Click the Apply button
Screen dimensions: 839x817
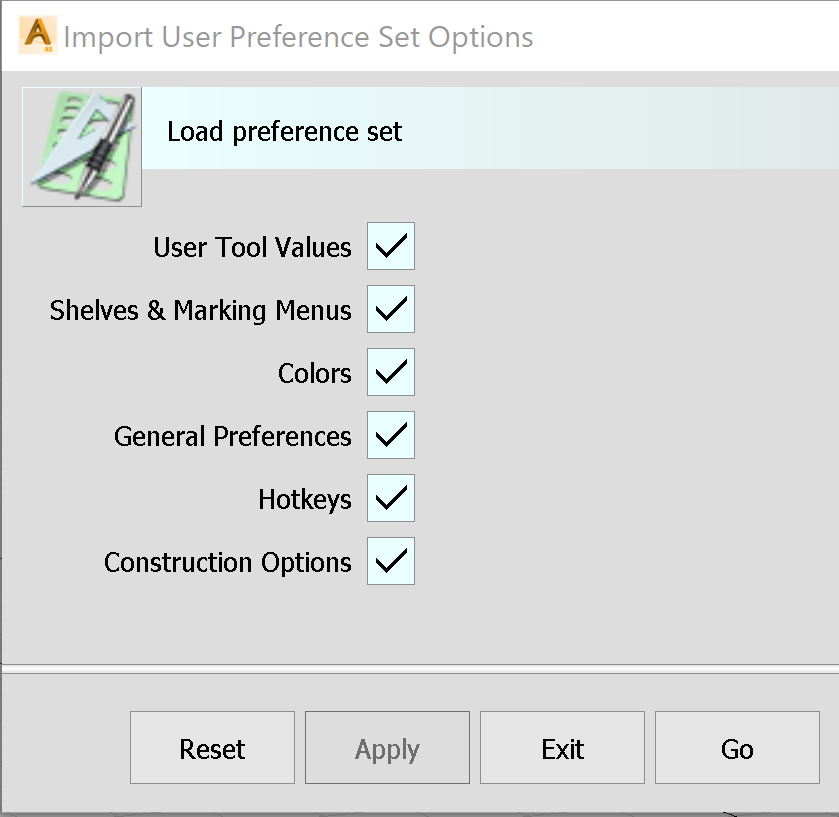[x=387, y=747]
